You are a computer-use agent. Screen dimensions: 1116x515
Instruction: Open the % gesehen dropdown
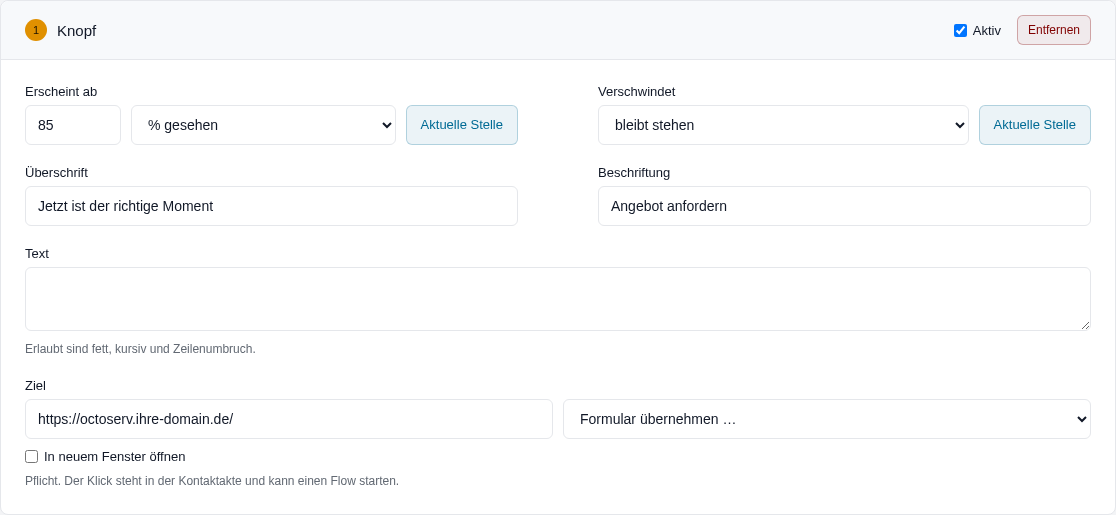pyautogui.click(x=263, y=125)
